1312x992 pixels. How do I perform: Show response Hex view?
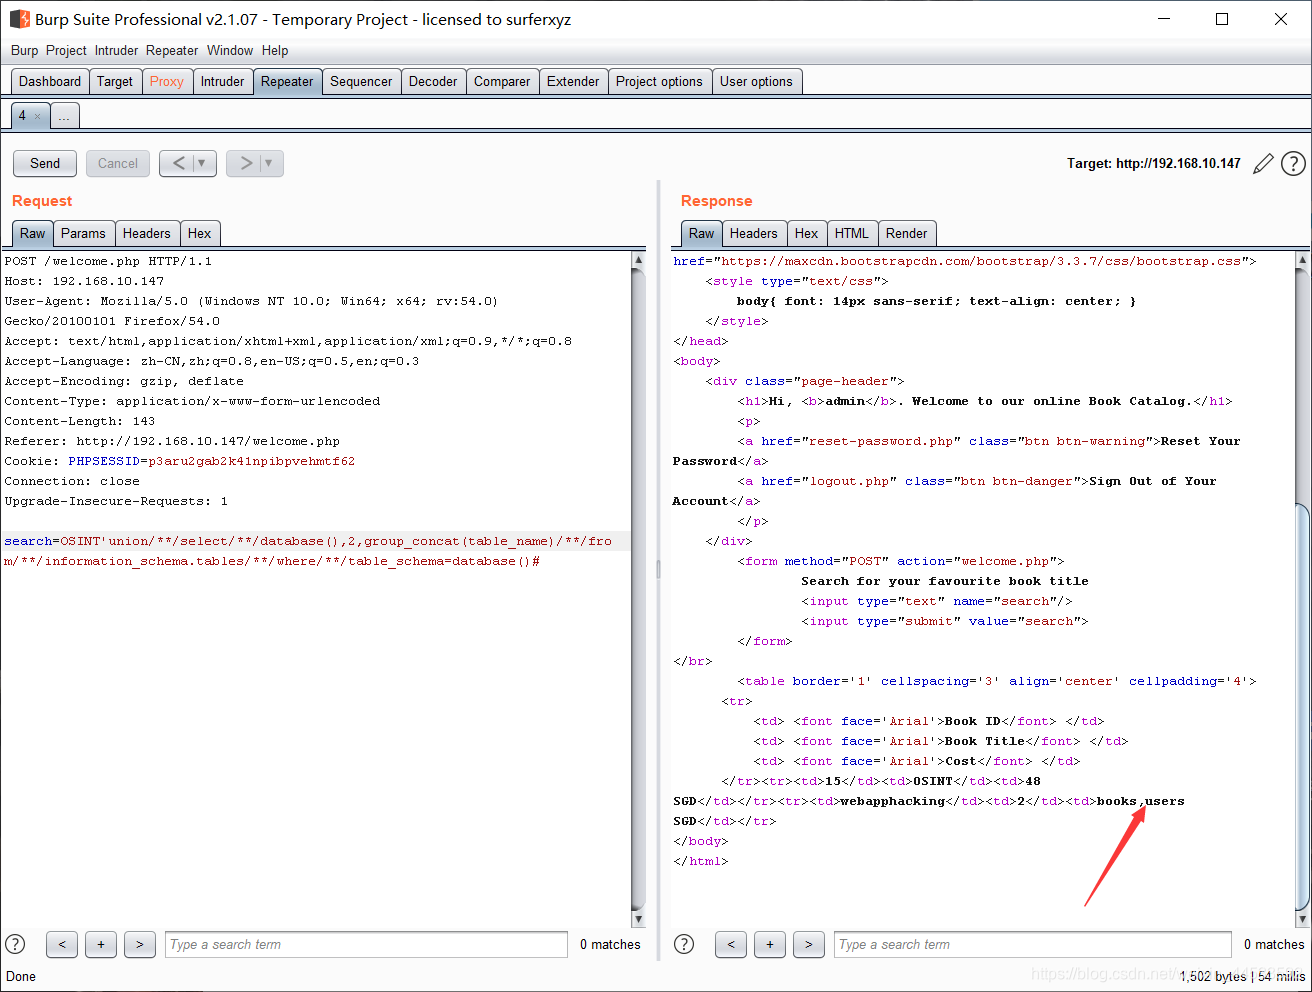tap(807, 234)
